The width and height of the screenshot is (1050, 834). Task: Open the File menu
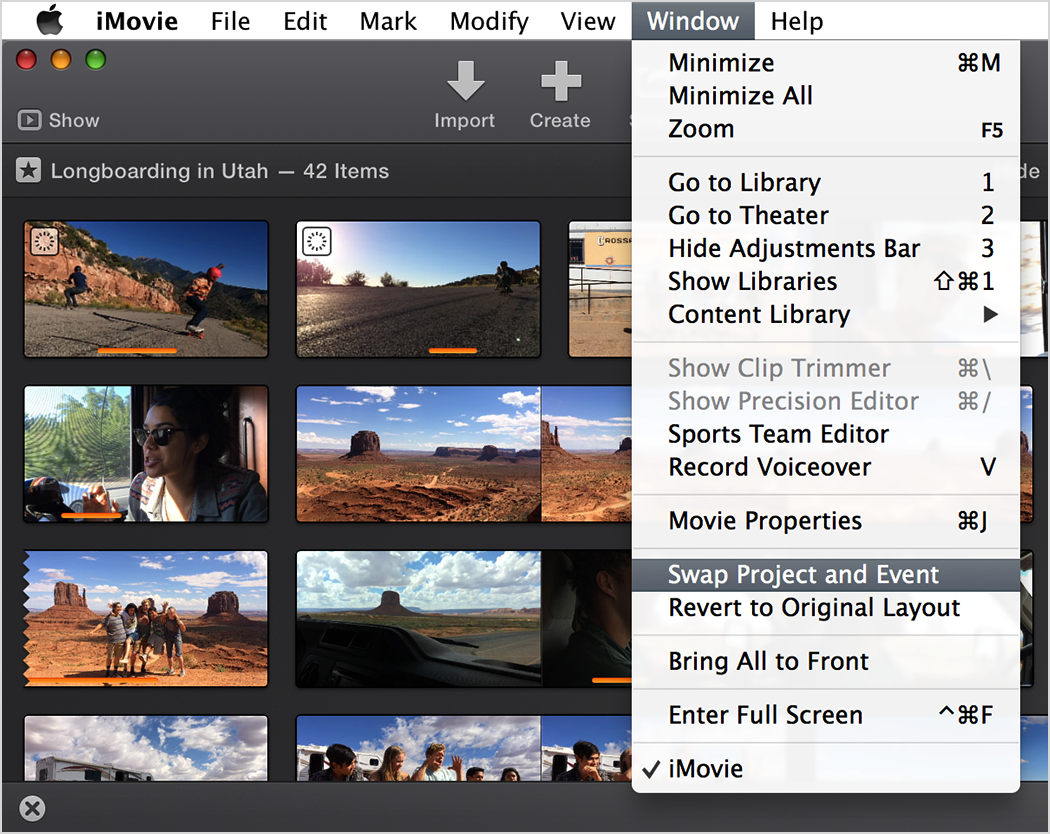click(230, 21)
